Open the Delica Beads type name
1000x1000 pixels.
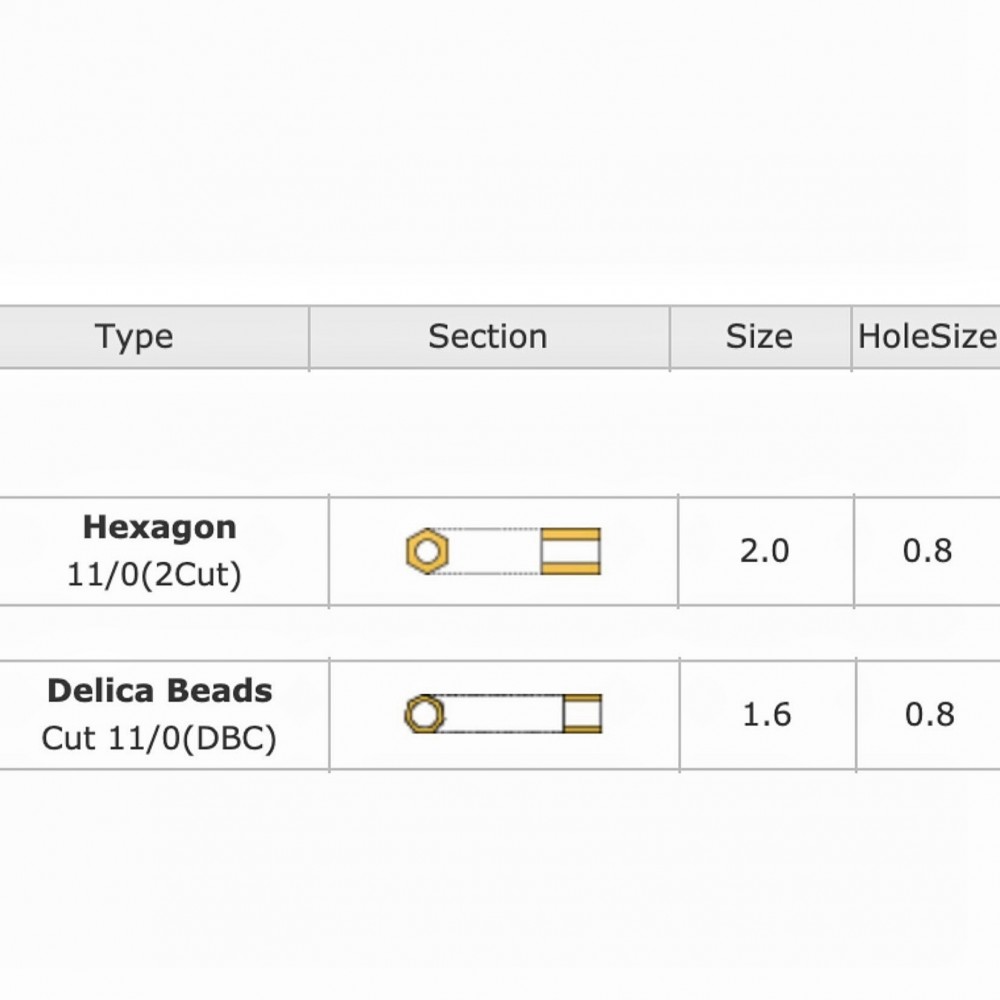[159, 691]
